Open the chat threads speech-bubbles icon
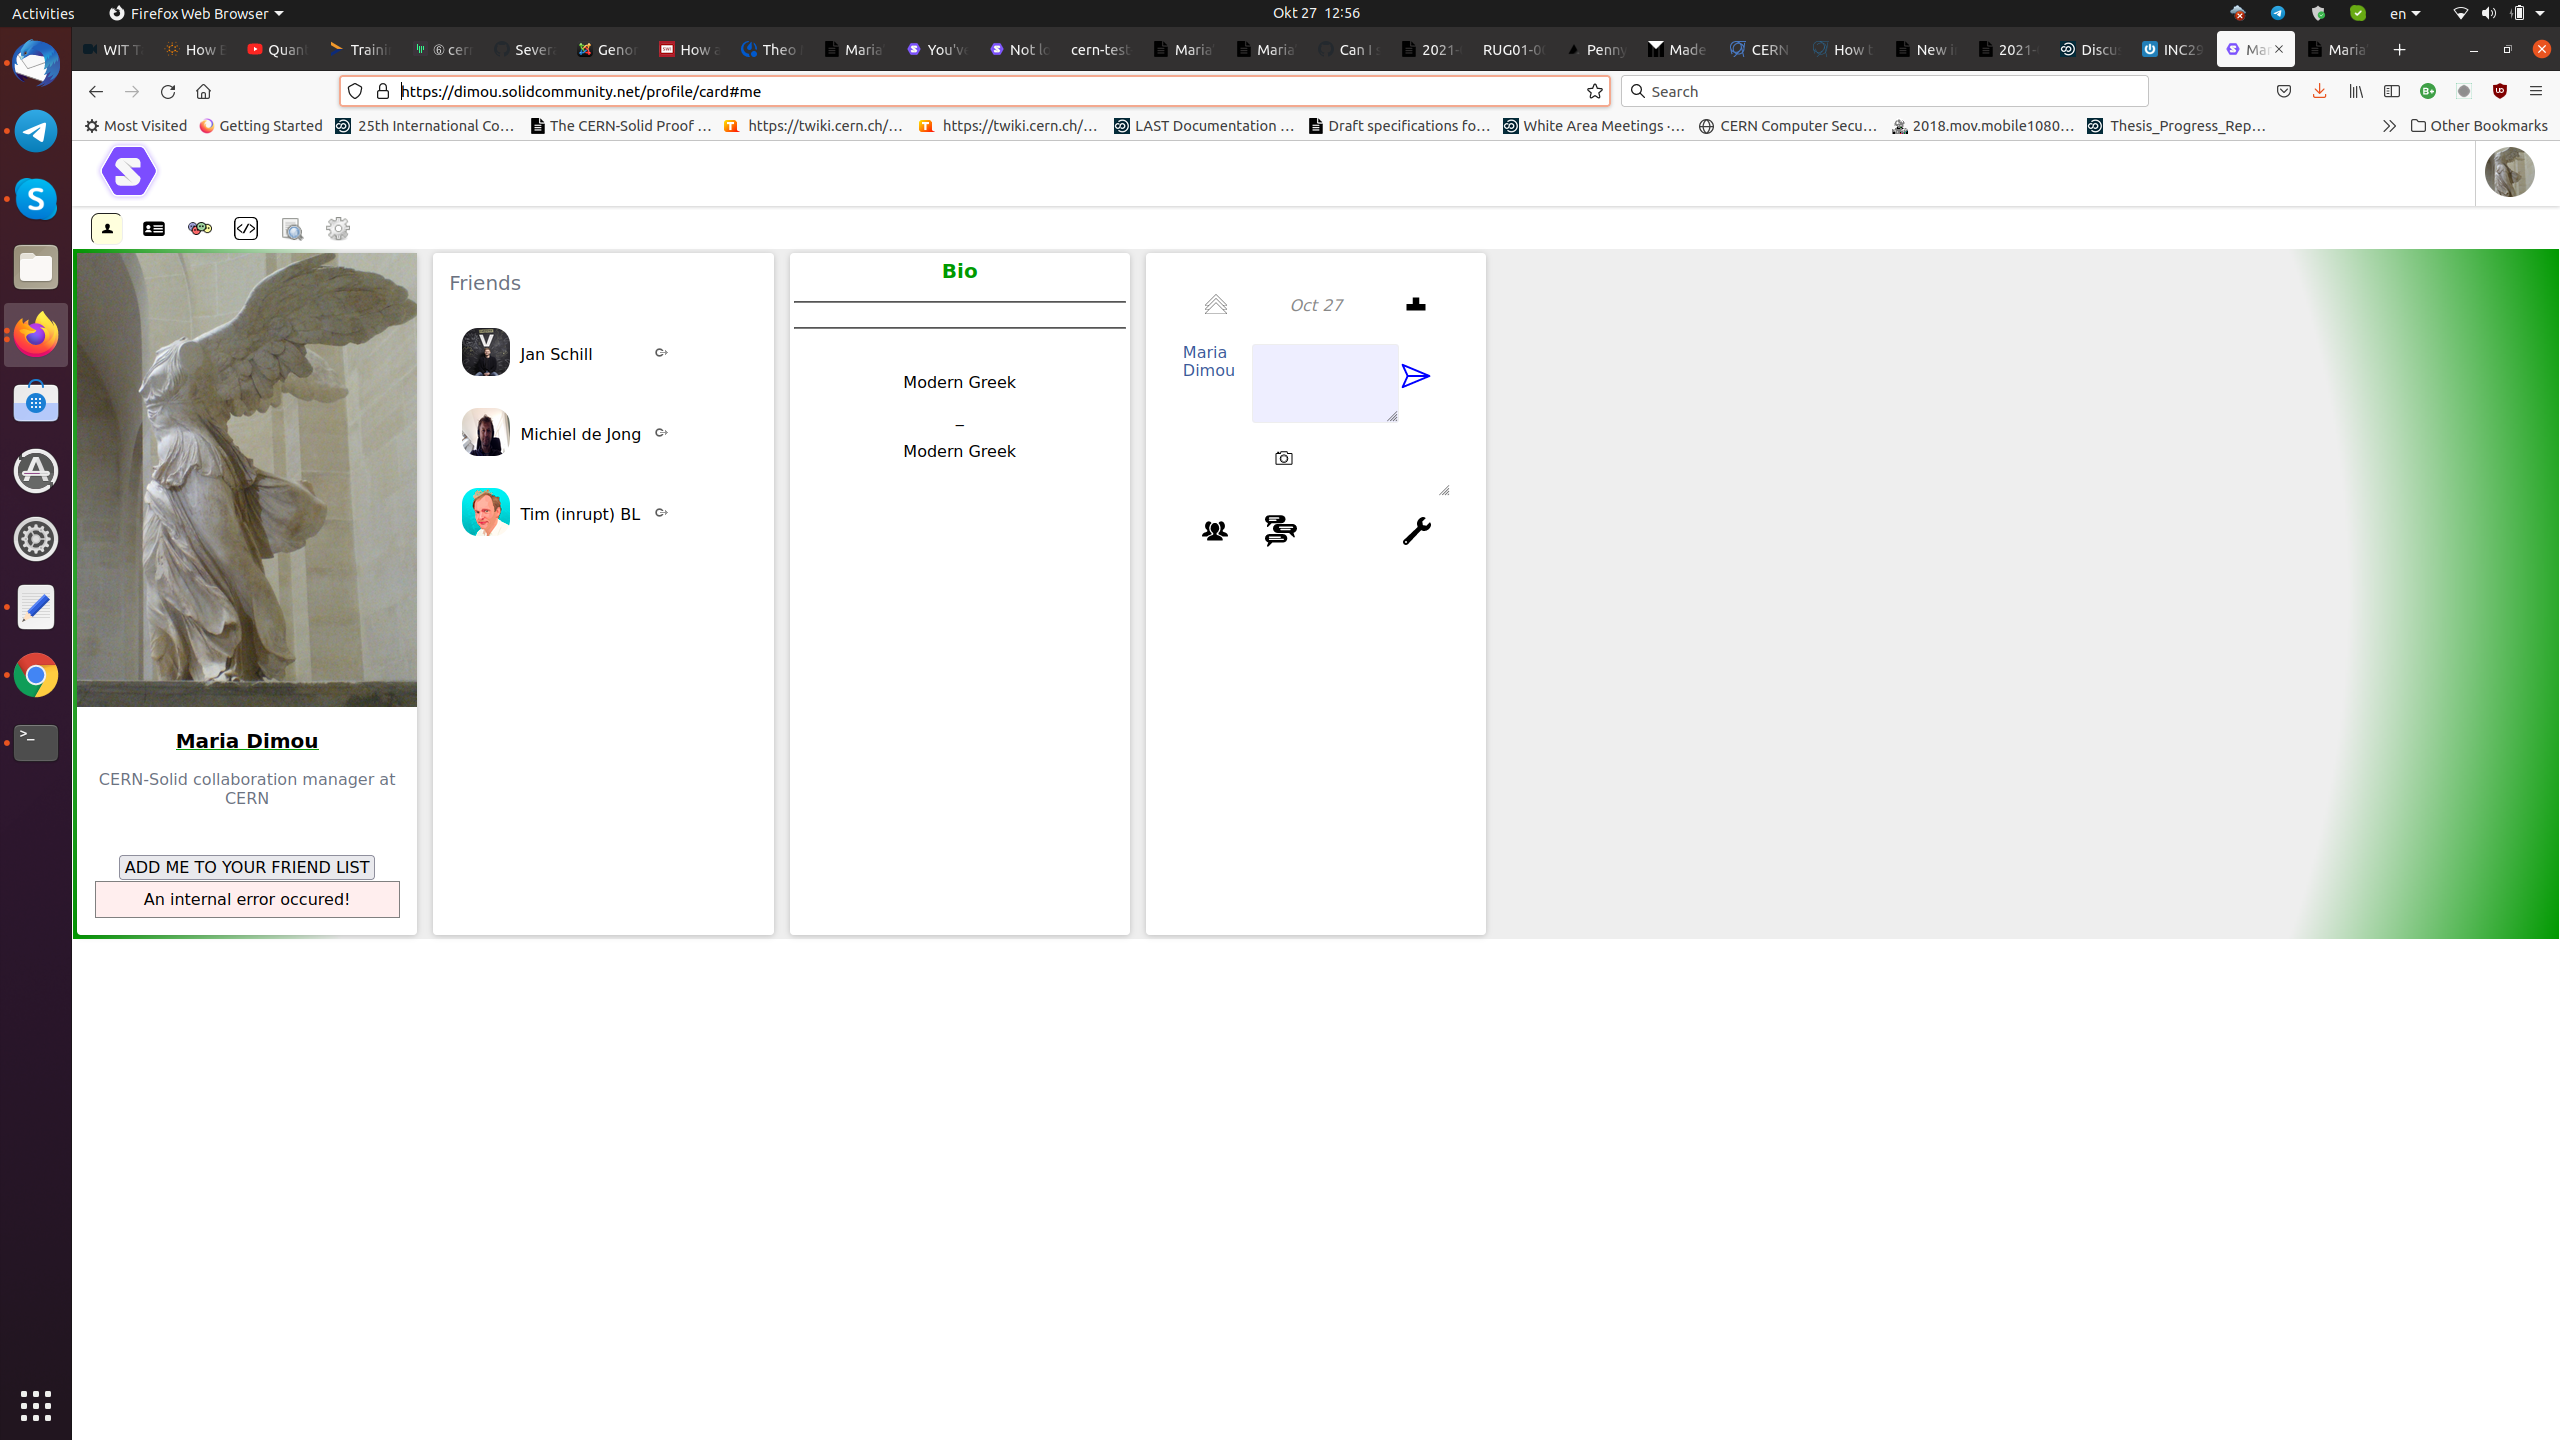Image resolution: width=2560 pixels, height=1440 pixels. (1281, 530)
